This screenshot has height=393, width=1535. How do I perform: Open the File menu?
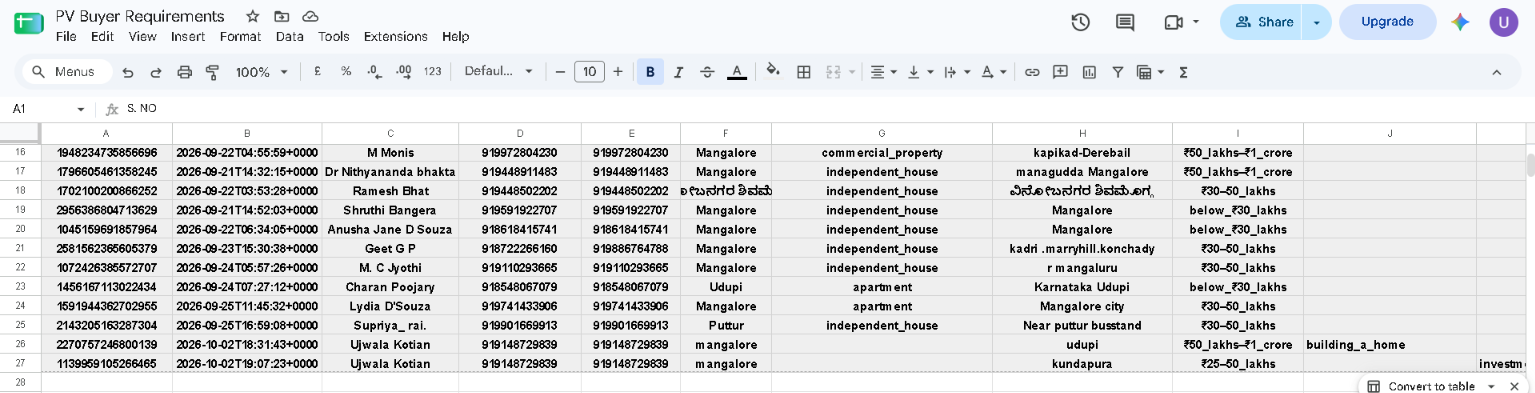point(66,37)
